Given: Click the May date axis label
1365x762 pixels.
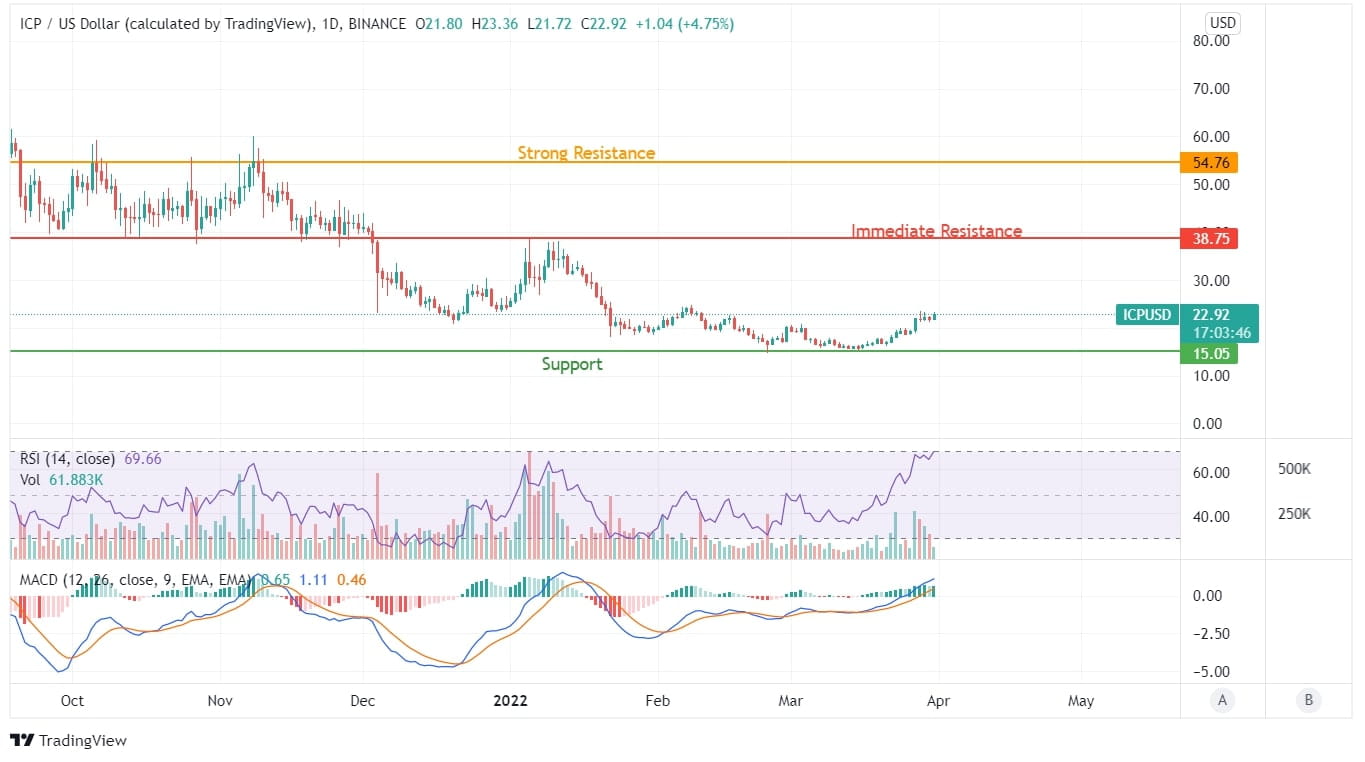Looking at the screenshot, I should tap(1081, 701).
